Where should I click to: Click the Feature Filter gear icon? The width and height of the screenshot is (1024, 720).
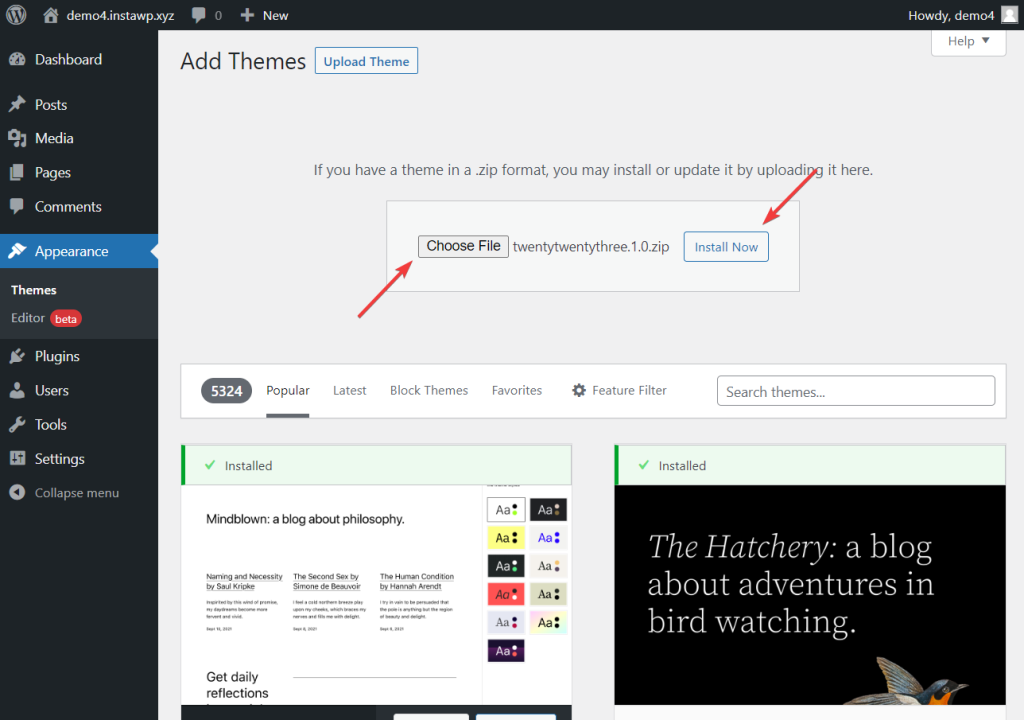579,391
